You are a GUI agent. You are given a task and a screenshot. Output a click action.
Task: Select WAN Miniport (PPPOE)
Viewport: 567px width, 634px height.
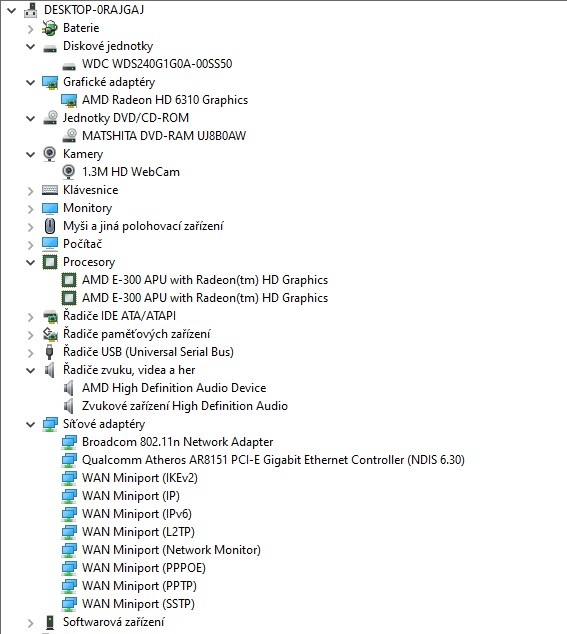[x=144, y=568]
